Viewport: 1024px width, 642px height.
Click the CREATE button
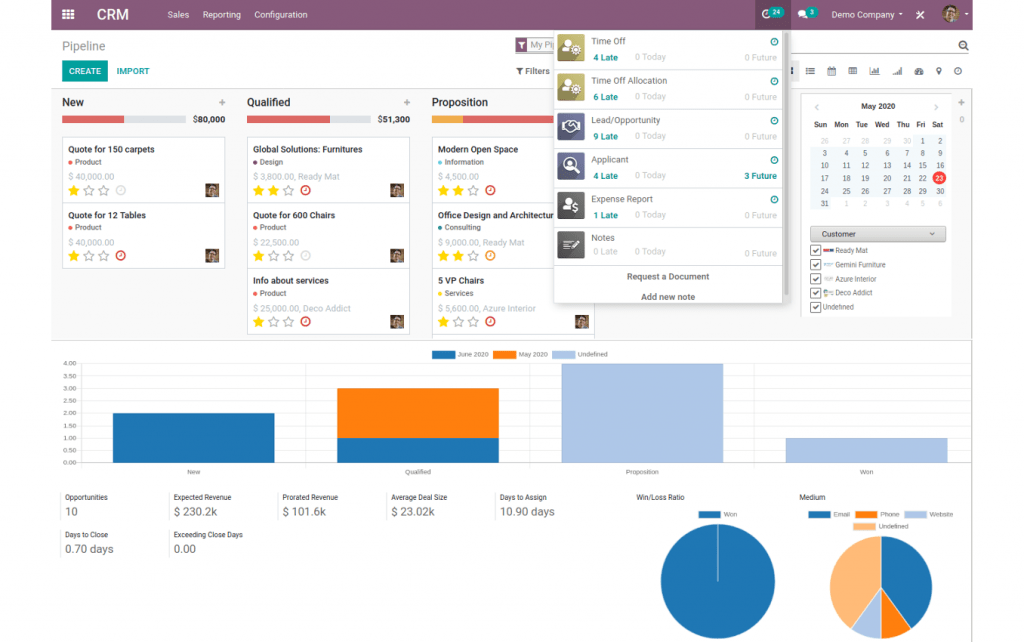point(84,71)
